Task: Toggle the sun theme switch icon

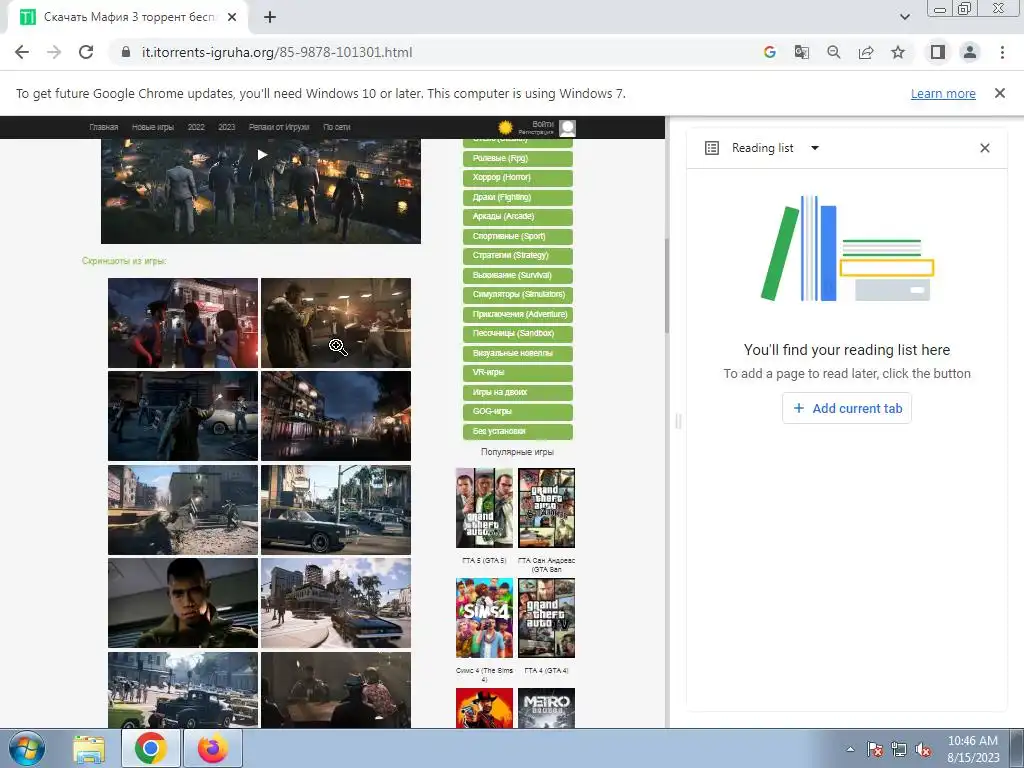Action: click(x=505, y=127)
